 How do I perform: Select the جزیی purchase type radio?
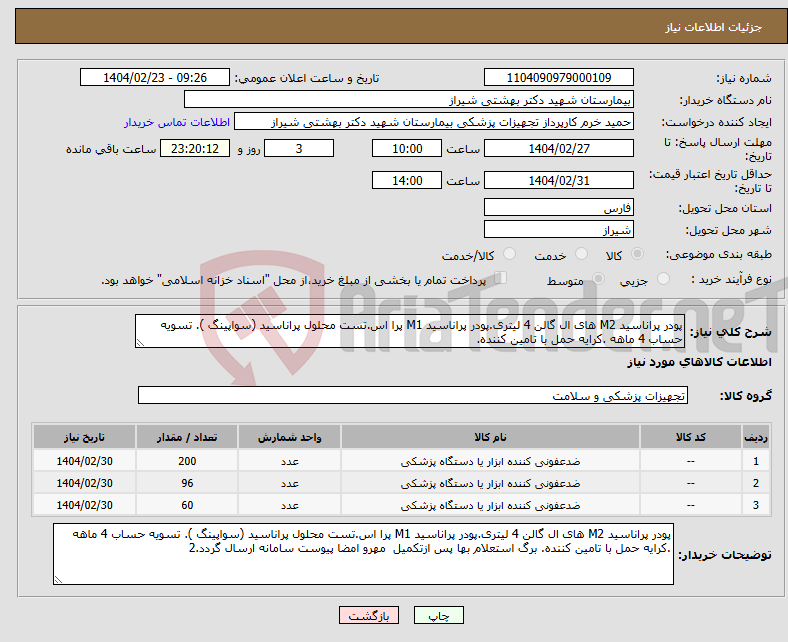[663, 279]
